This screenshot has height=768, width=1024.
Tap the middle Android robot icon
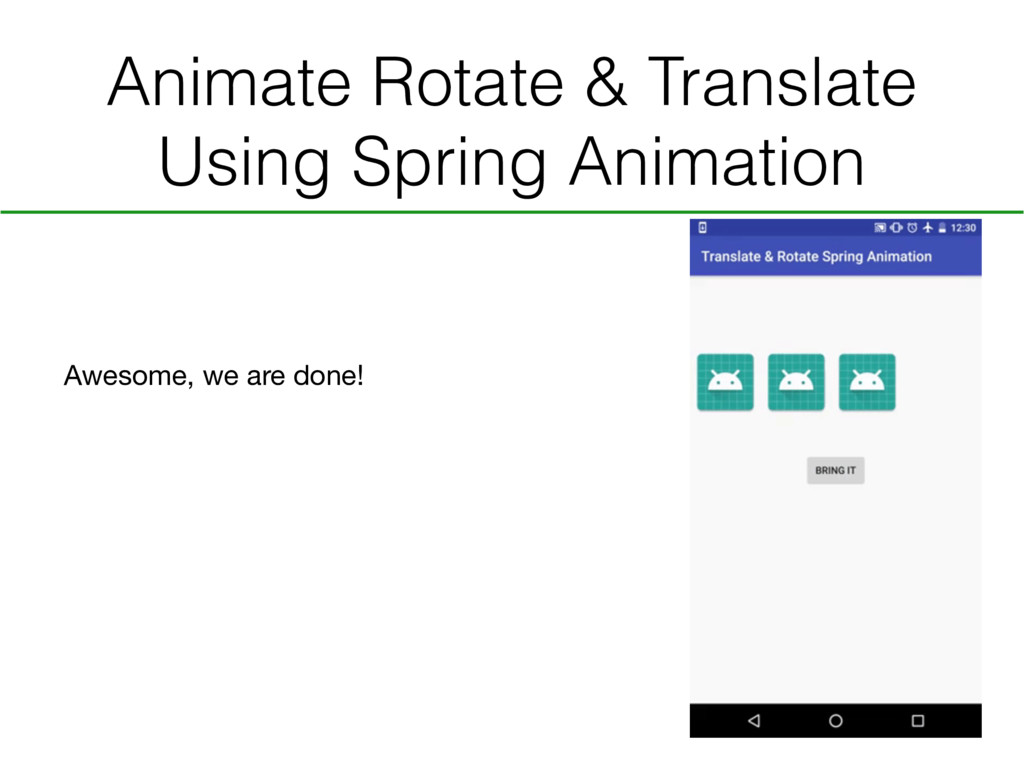(x=796, y=382)
